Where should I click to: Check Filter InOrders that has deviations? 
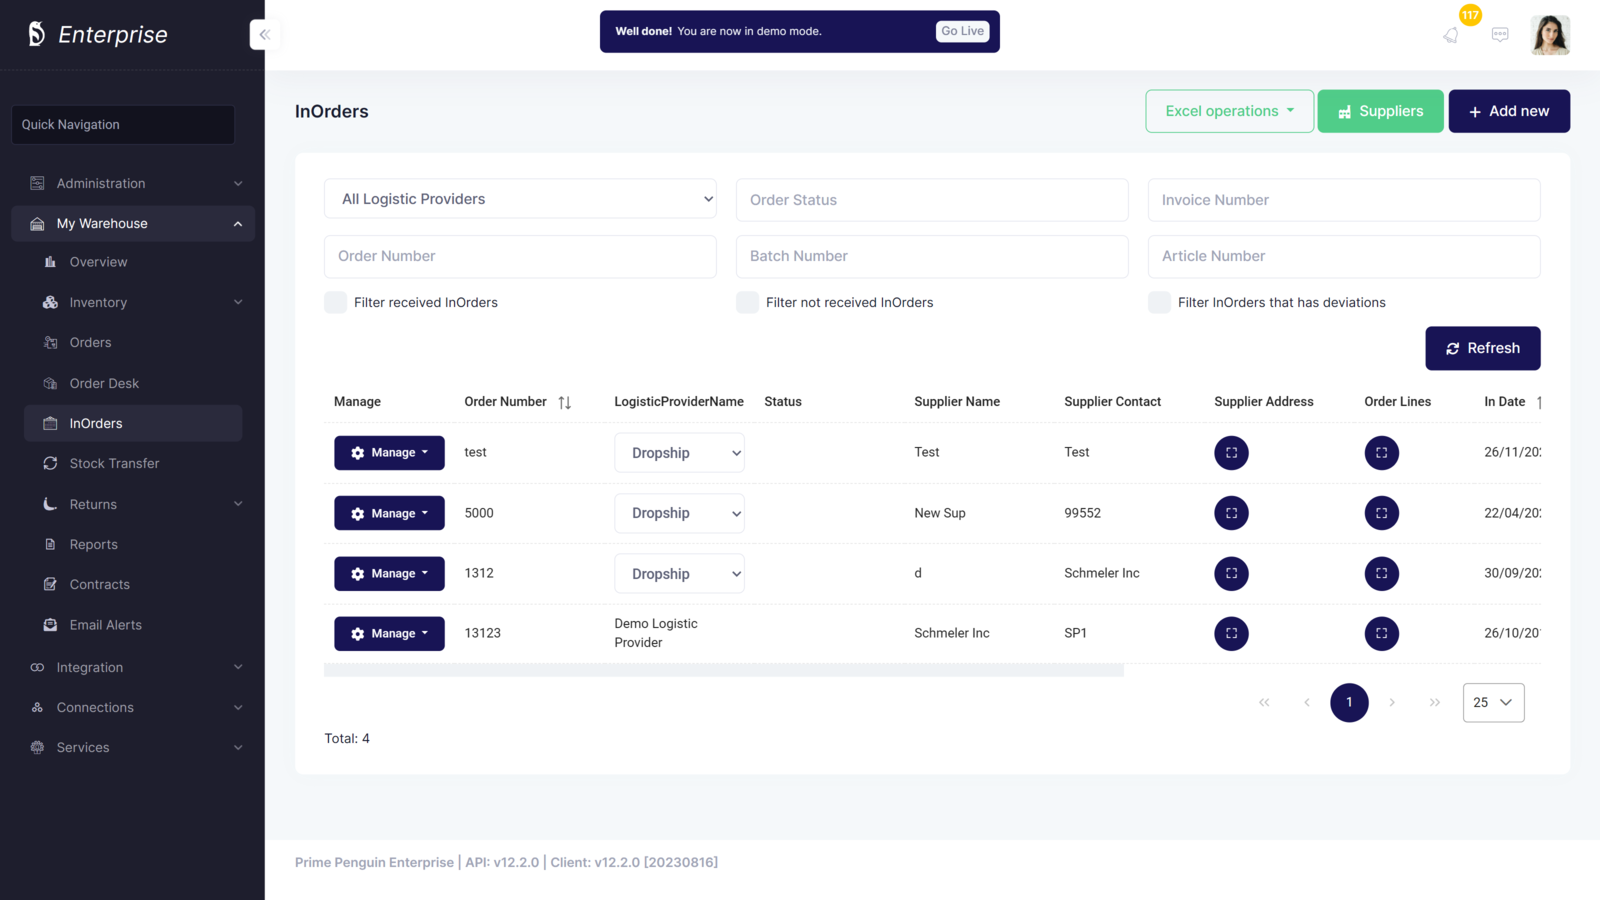pyautogui.click(x=1159, y=302)
